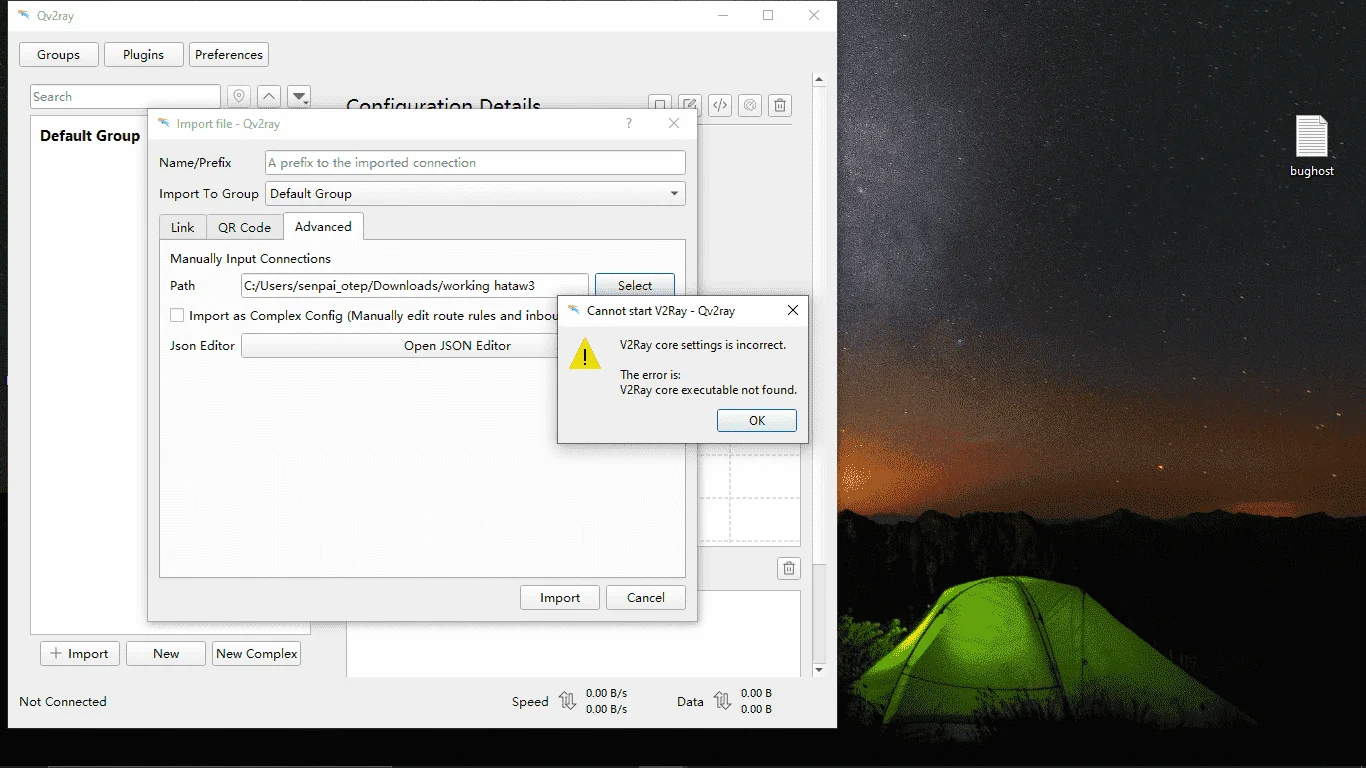The height and width of the screenshot is (768, 1366).
Task: Click the edit connection pencil icon
Action: tap(690, 104)
